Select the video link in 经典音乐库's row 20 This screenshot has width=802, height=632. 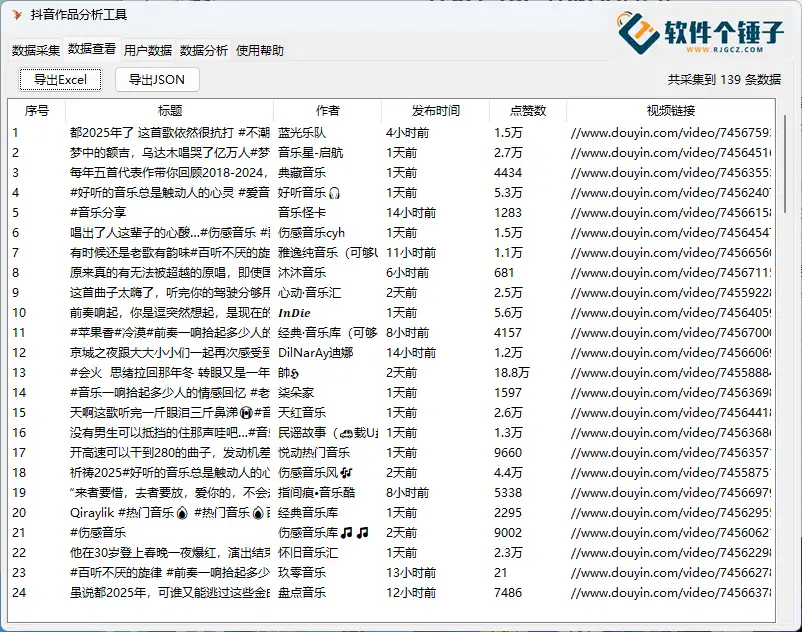point(671,512)
